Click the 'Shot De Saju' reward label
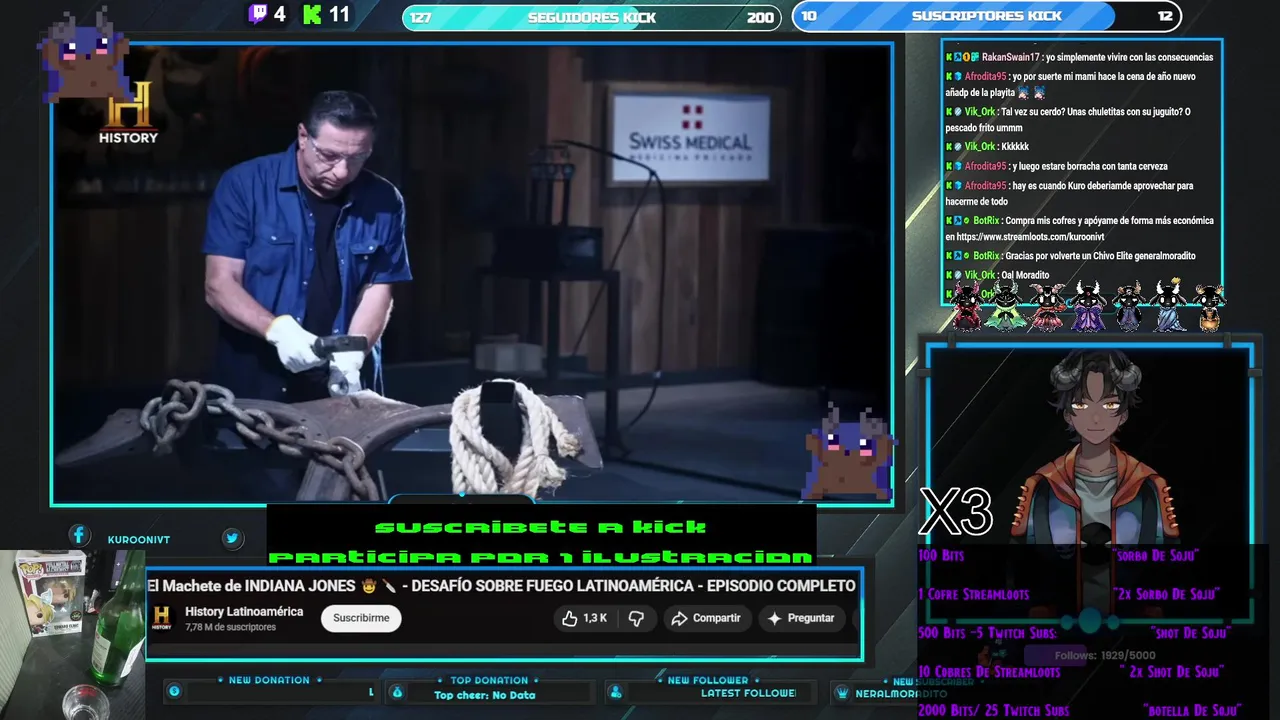This screenshot has width=1280, height=720. 1189,633
